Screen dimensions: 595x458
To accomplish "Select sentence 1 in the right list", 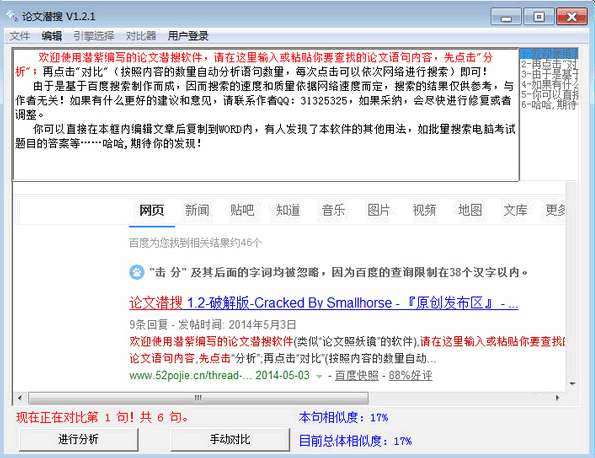I will pos(549,54).
